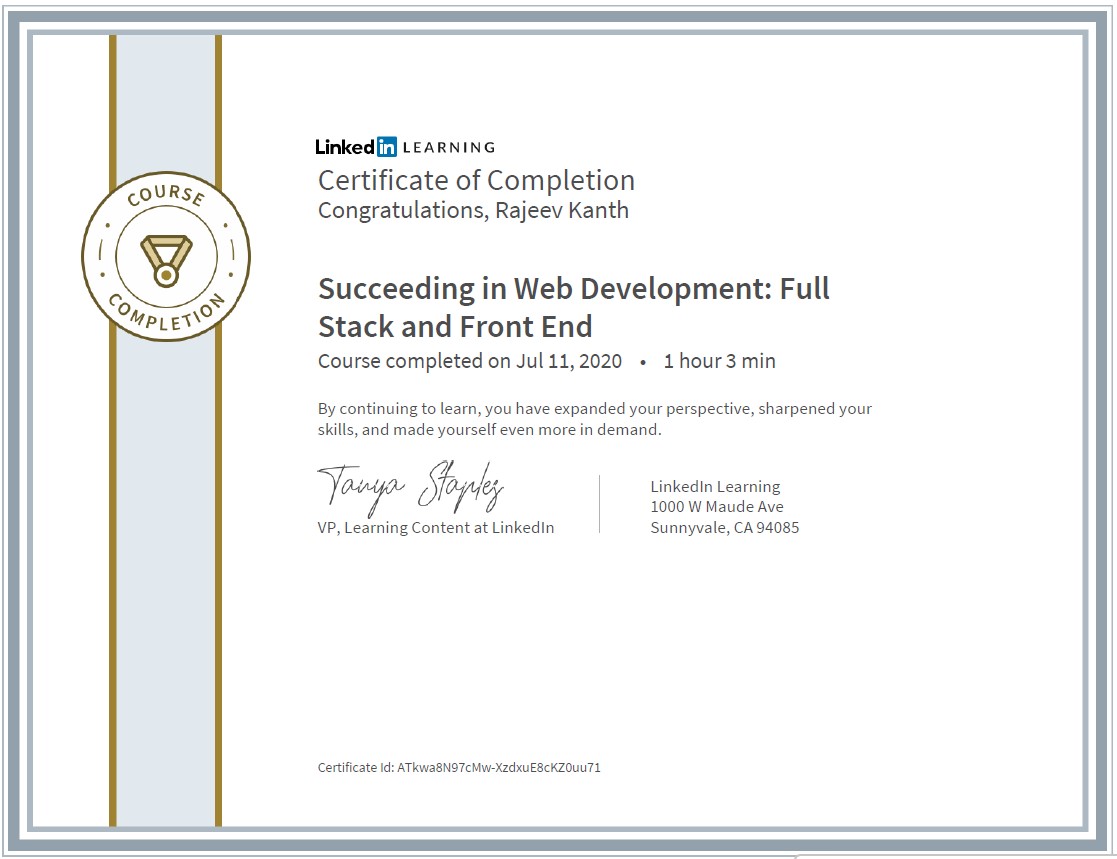Click 'Stack and Front End' title line
1117x859 pixels.
[455, 326]
